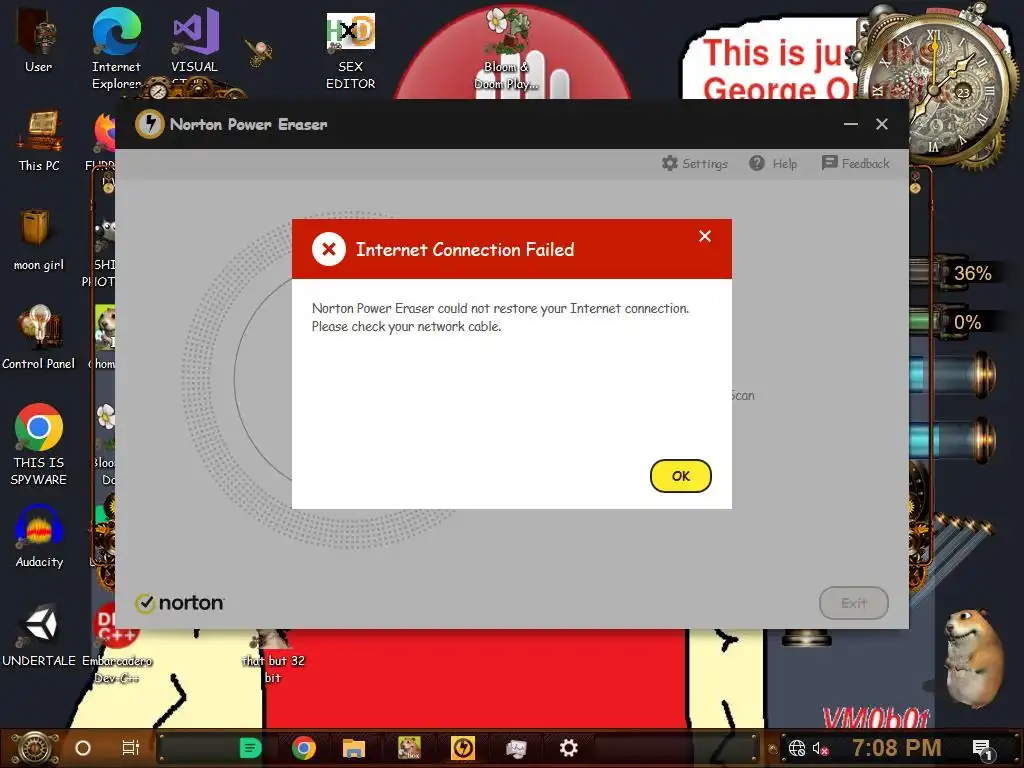1024x768 pixels.
Task: Open the VISUAL Studio desktop shortcut
Action: 195,49
